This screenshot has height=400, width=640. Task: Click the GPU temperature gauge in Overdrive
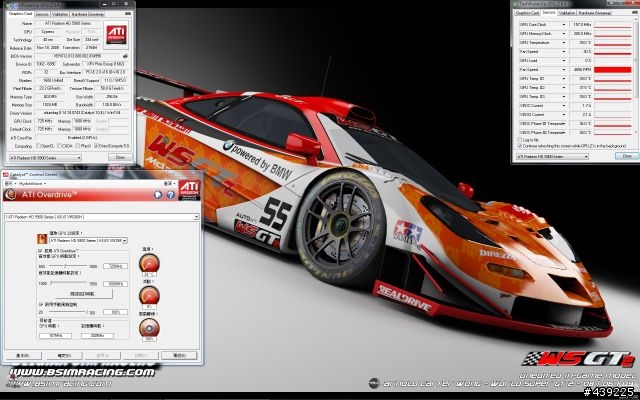click(x=149, y=263)
